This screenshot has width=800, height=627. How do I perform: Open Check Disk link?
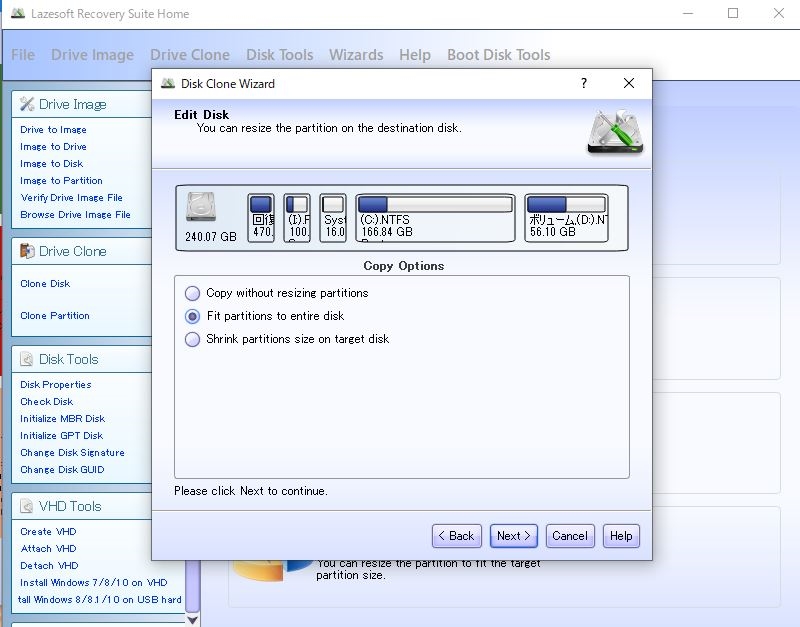coord(46,402)
